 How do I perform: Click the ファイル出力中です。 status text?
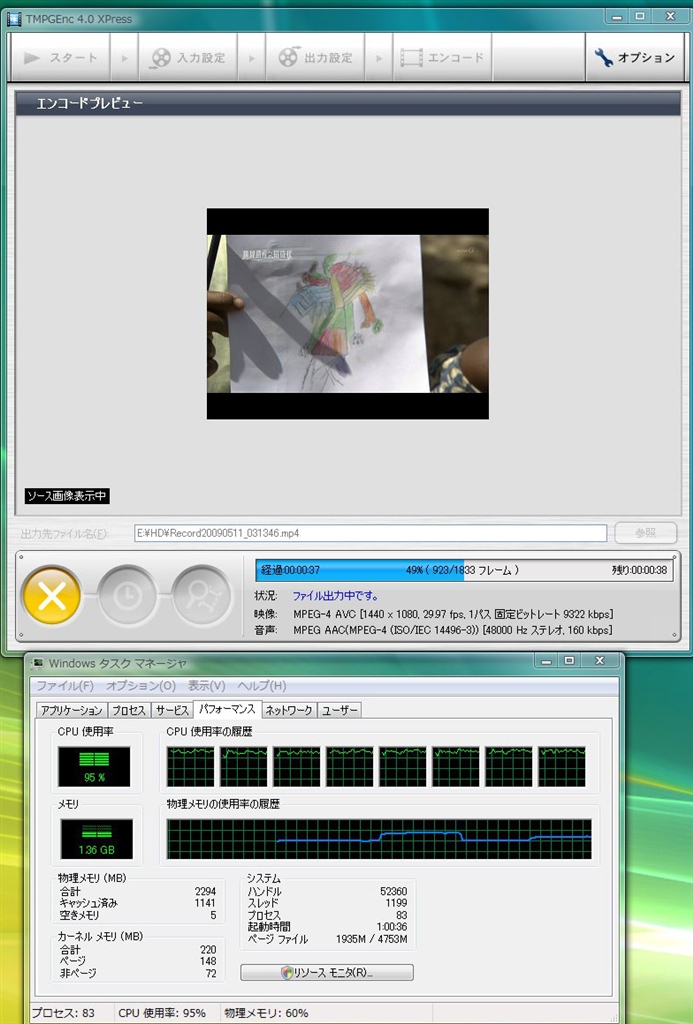tap(335, 596)
